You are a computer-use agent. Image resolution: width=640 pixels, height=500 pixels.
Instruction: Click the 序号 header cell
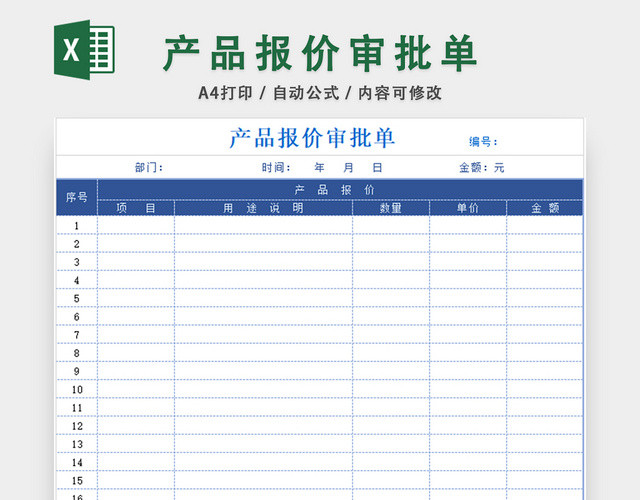coord(77,197)
